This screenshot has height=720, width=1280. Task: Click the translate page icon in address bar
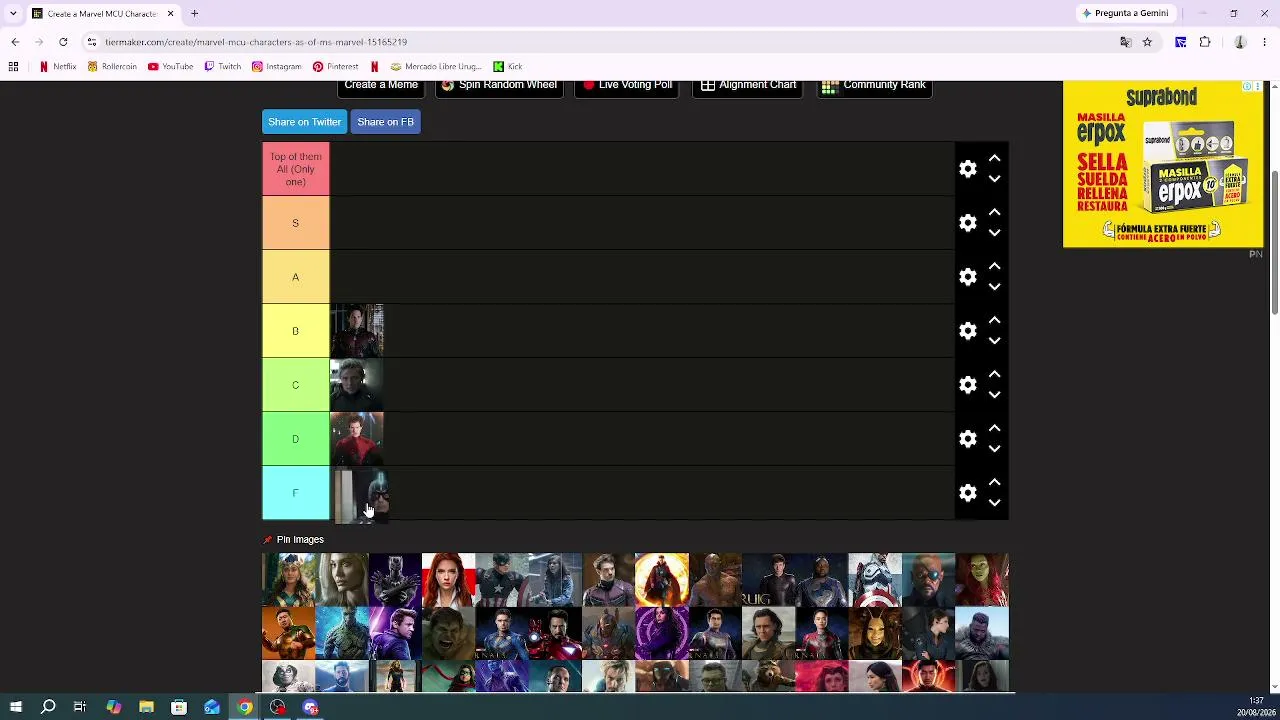click(x=1125, y=42)
